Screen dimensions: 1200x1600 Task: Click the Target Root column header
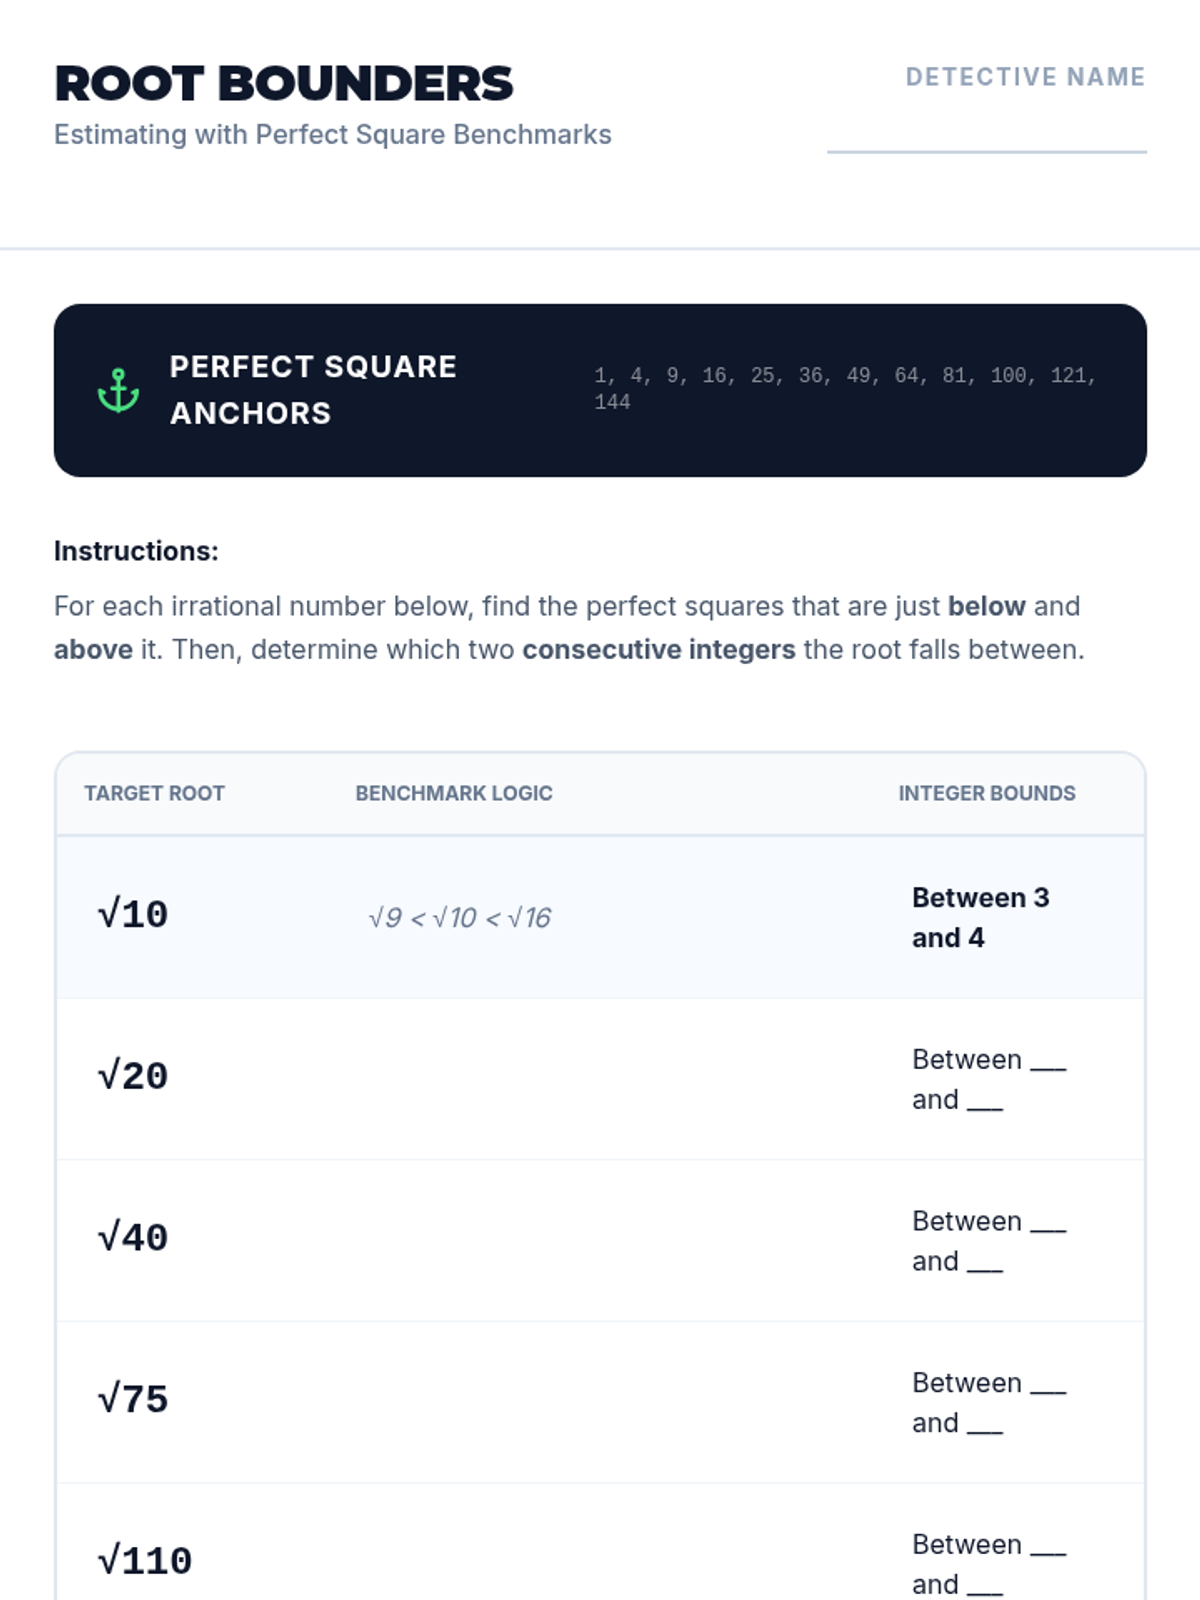(154, 793)
